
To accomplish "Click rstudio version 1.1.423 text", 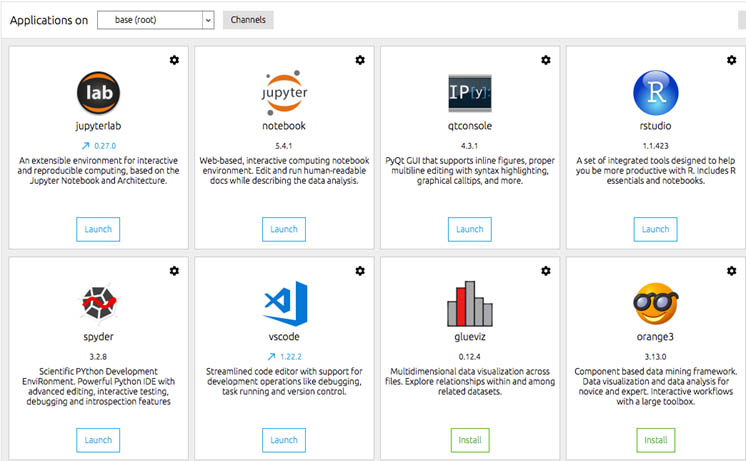I will click(x=656, y=146).
